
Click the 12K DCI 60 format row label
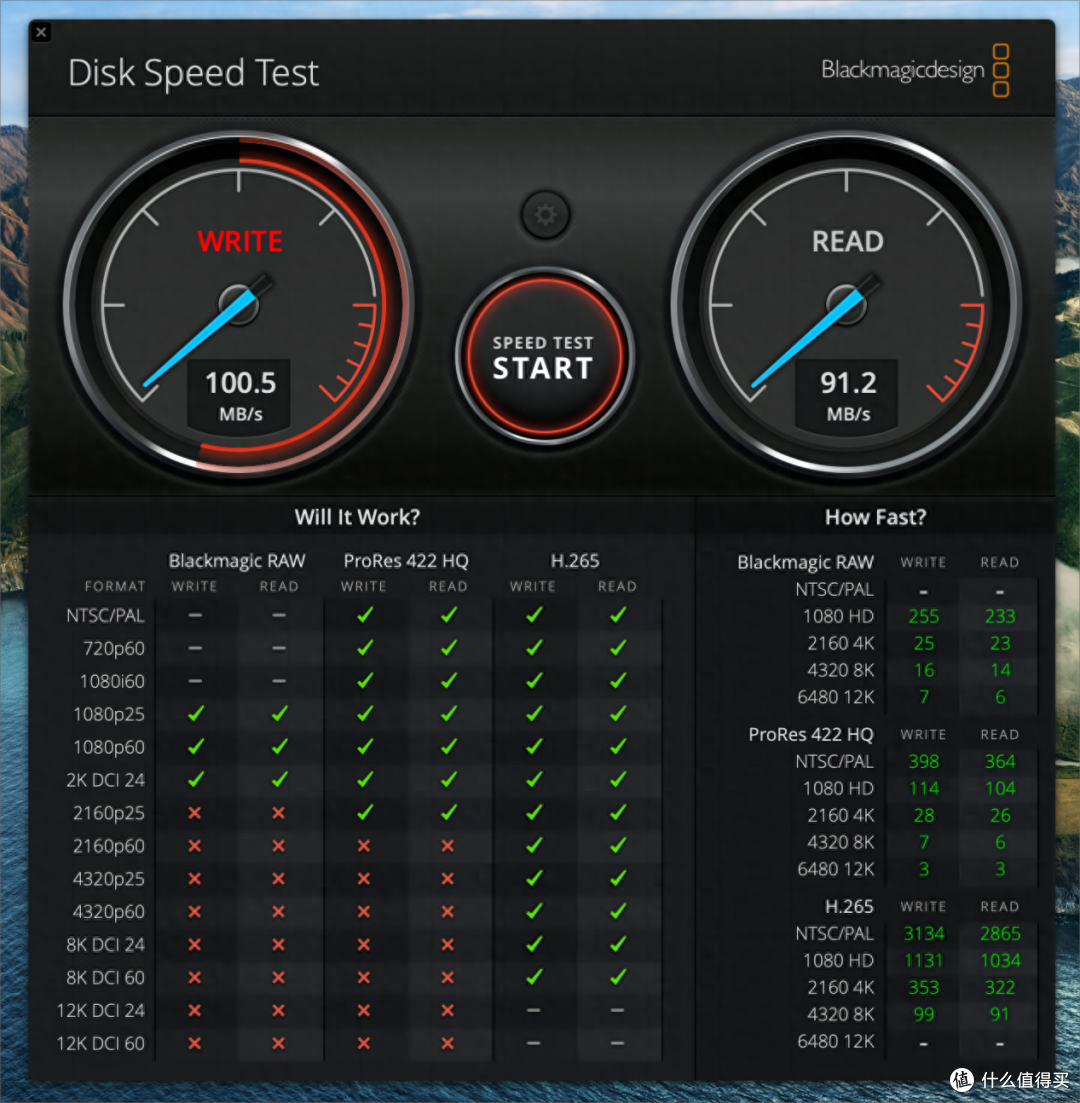tap(101, 1043)
